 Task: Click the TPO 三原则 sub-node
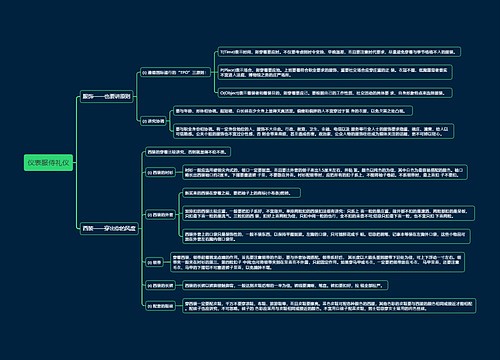175,72
